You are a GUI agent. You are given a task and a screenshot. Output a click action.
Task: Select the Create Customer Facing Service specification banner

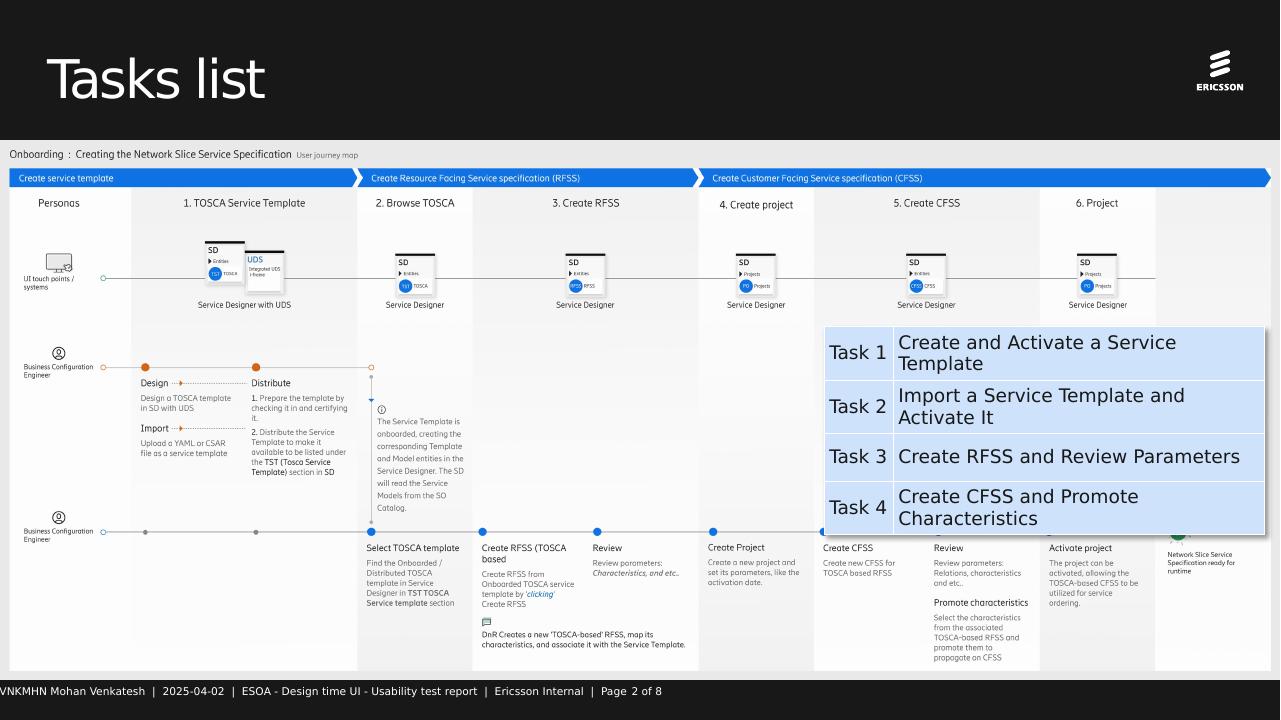point(986,178)
